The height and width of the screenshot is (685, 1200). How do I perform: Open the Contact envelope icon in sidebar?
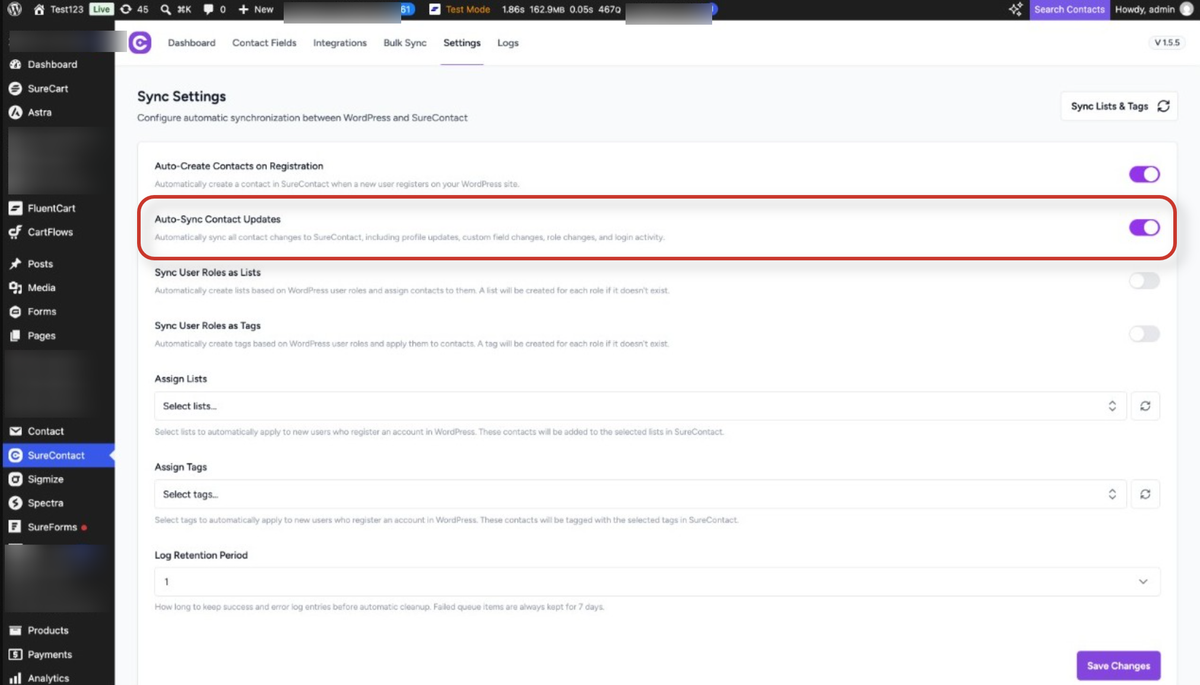click(x=15, y=431)
